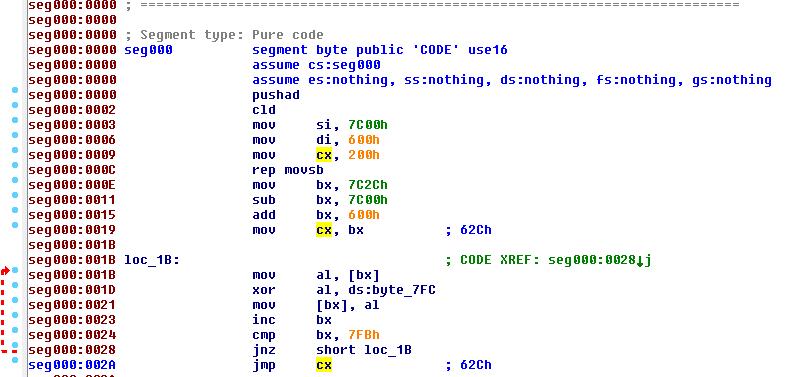
Task: Select highlighted cx in mov cx, 200h
Action: point(324,155)
